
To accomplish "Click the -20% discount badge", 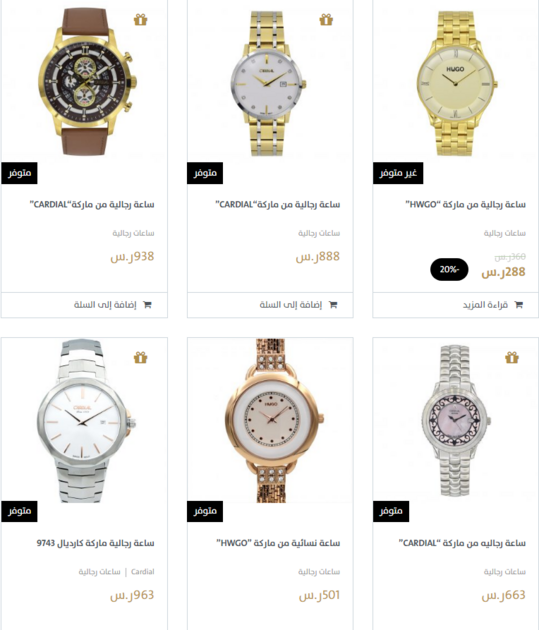I will click(449, 270).
